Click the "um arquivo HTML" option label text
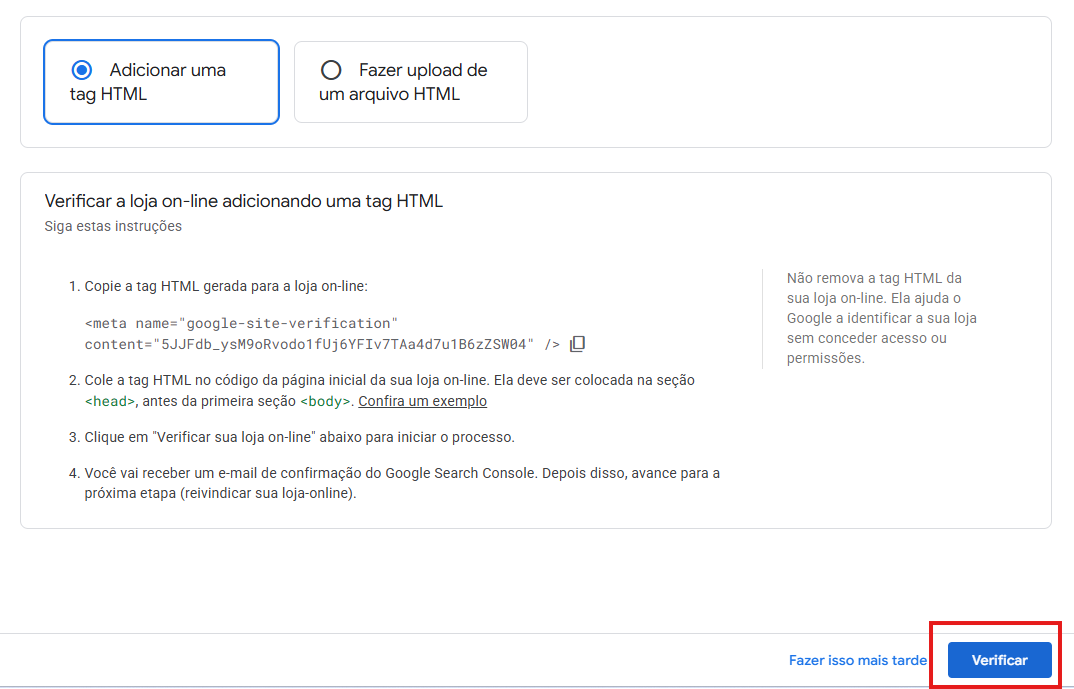Screen dimensions: 1074x689 click(389, 94)
